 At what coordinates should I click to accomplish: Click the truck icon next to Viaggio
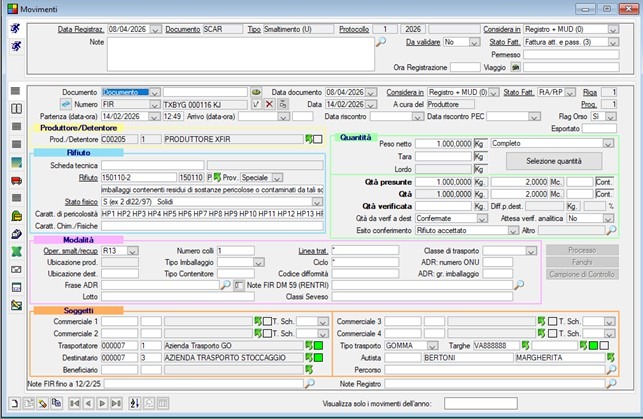point(517,68)
